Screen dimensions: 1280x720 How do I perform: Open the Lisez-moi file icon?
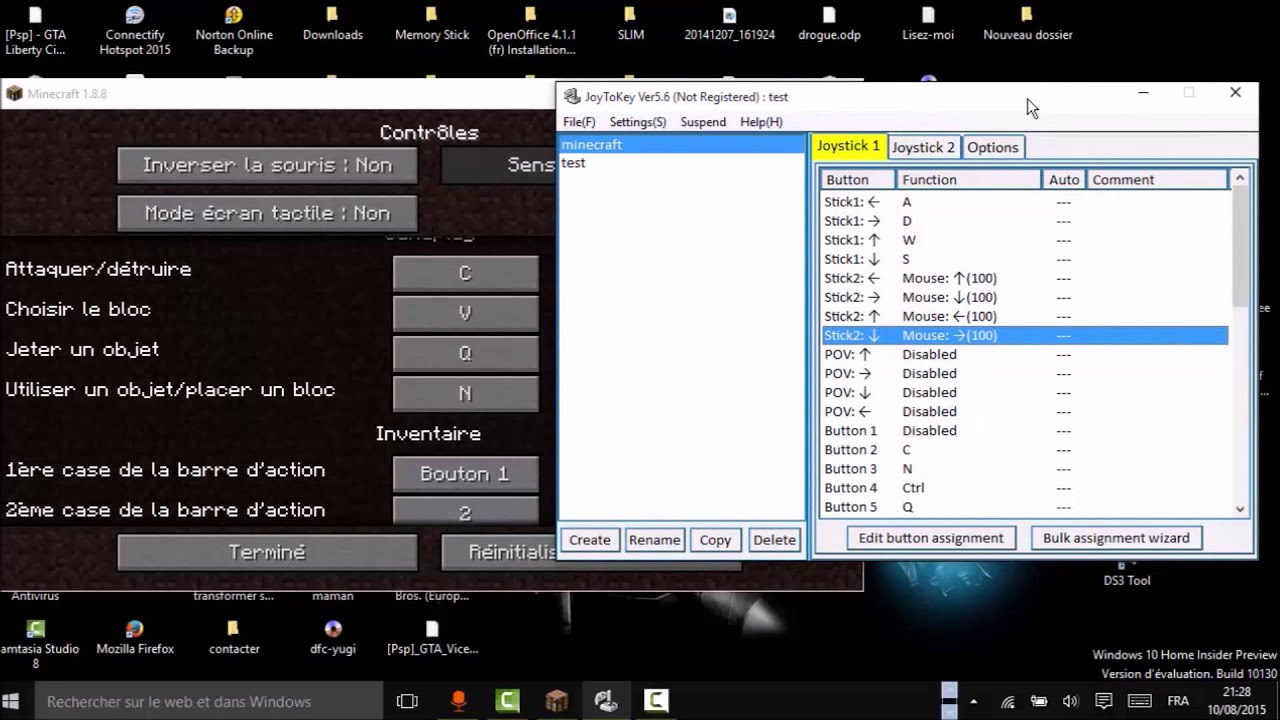[x=928, y=23]
